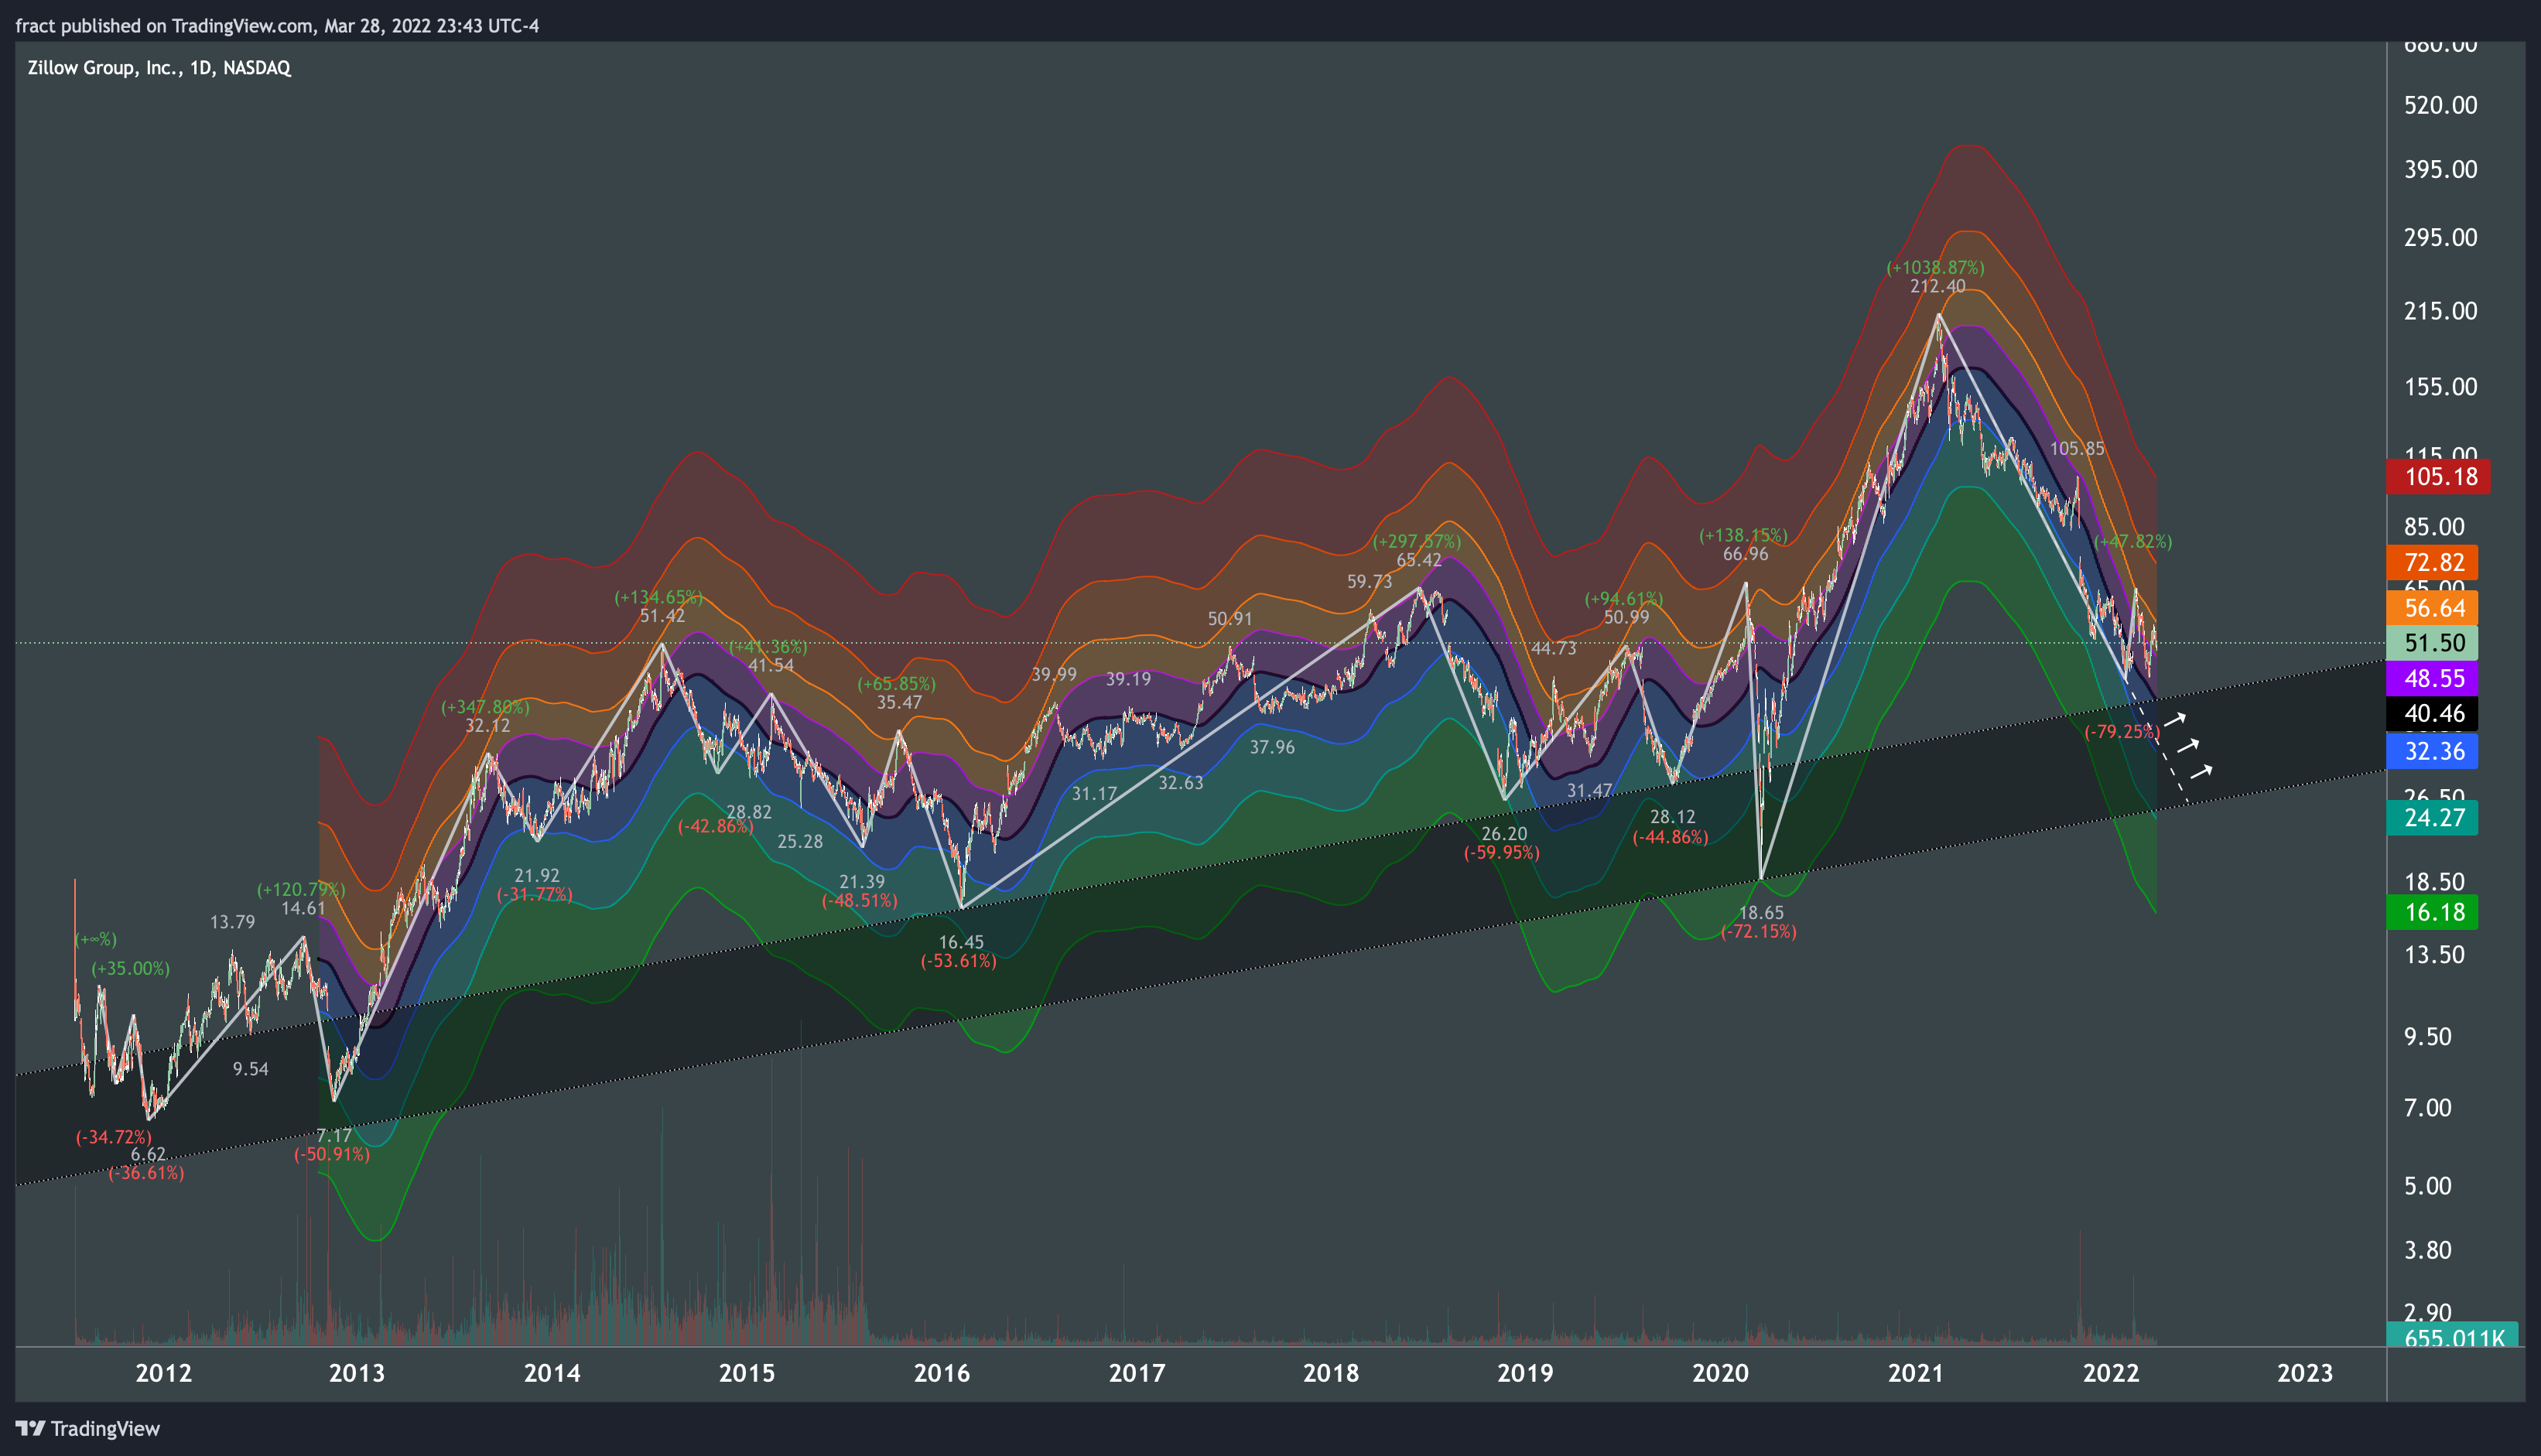The height and width of the screenshot is (1456, 2541).
Task: Click the 105.85 price annotation
Action: pos(2077,449)
